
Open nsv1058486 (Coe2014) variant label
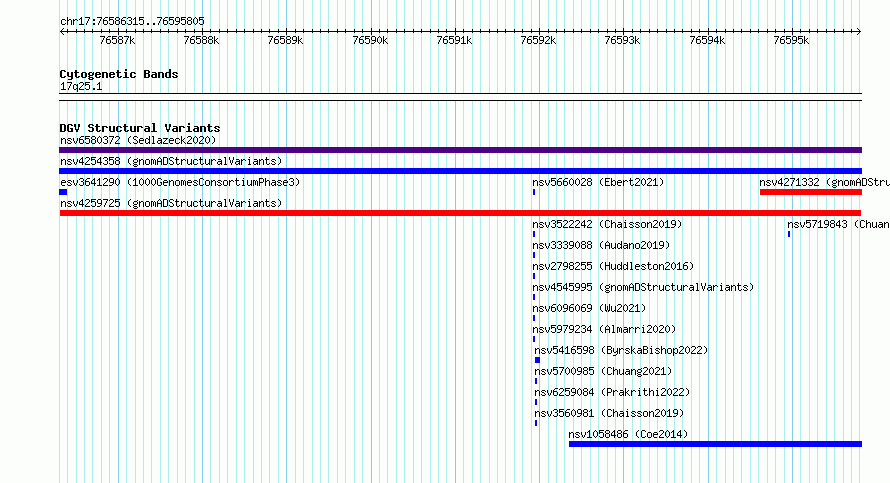click(628, 434)
